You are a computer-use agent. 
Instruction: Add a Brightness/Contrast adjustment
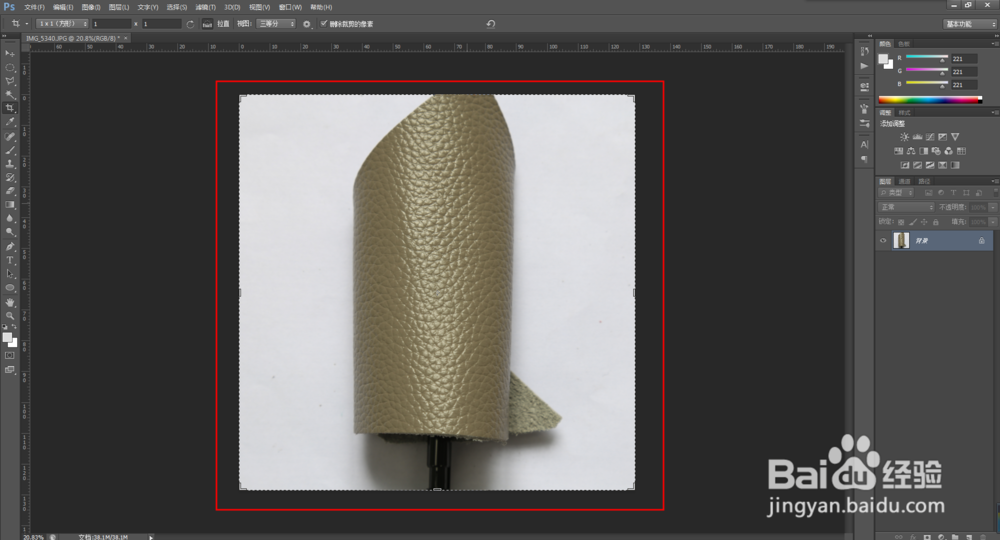(904, 137)
